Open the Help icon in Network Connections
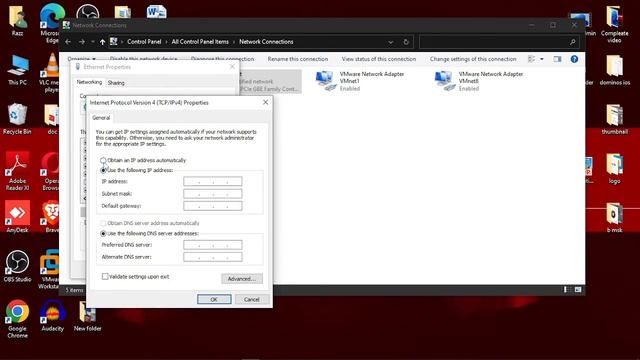The image size is (640, 360). click(574, 59)
